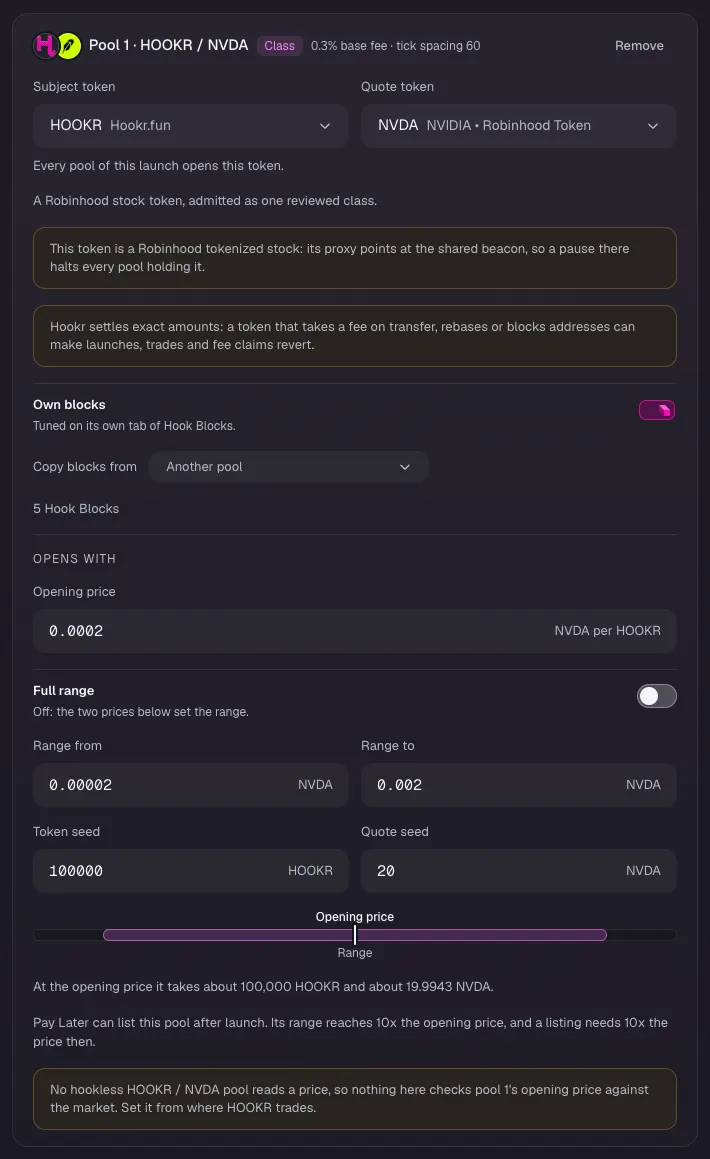
Task: Enable the Full range switch
Action: click(x=657, y=696)
